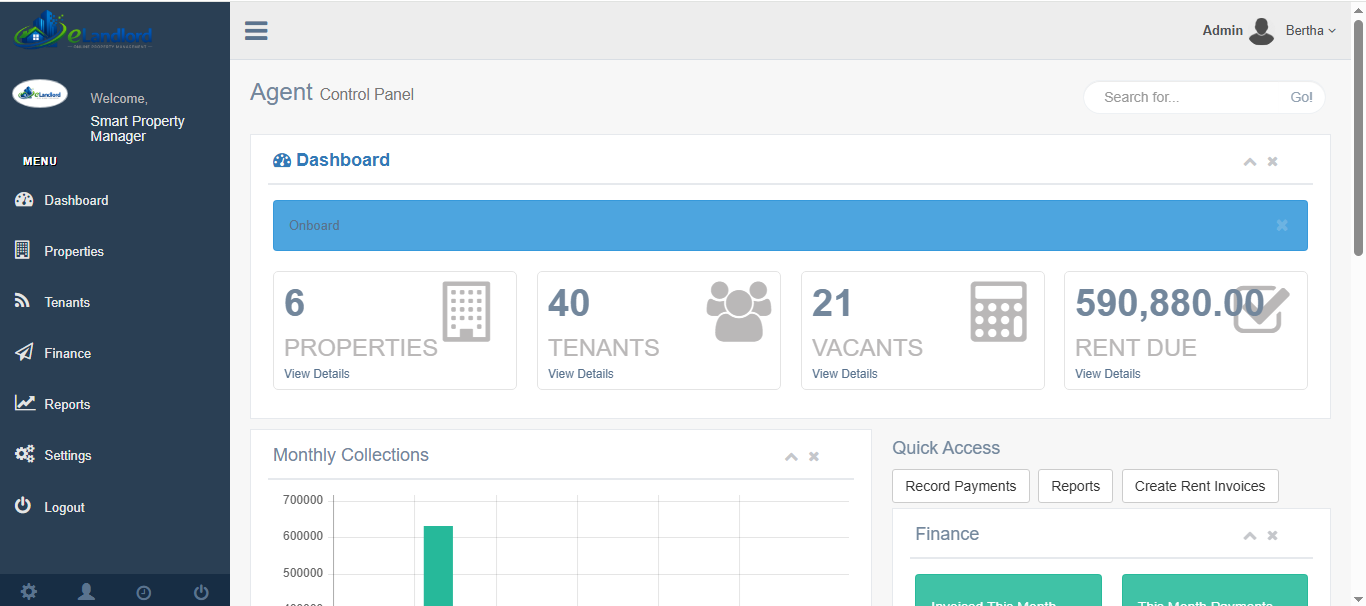Click the clock icon in sidebar footer
1366x606 pixels.
click(x=144, y=592)
